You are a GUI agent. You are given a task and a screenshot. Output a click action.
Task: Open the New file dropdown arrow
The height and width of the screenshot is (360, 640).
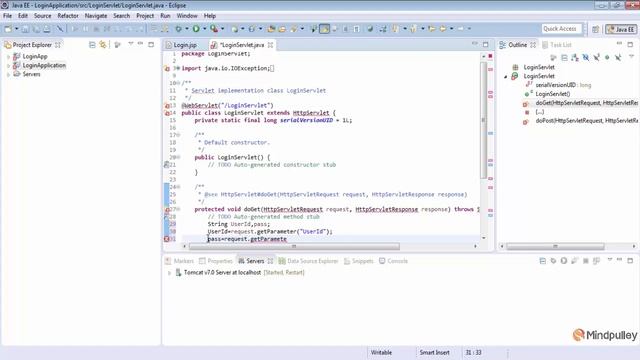[x=16, y=29]
